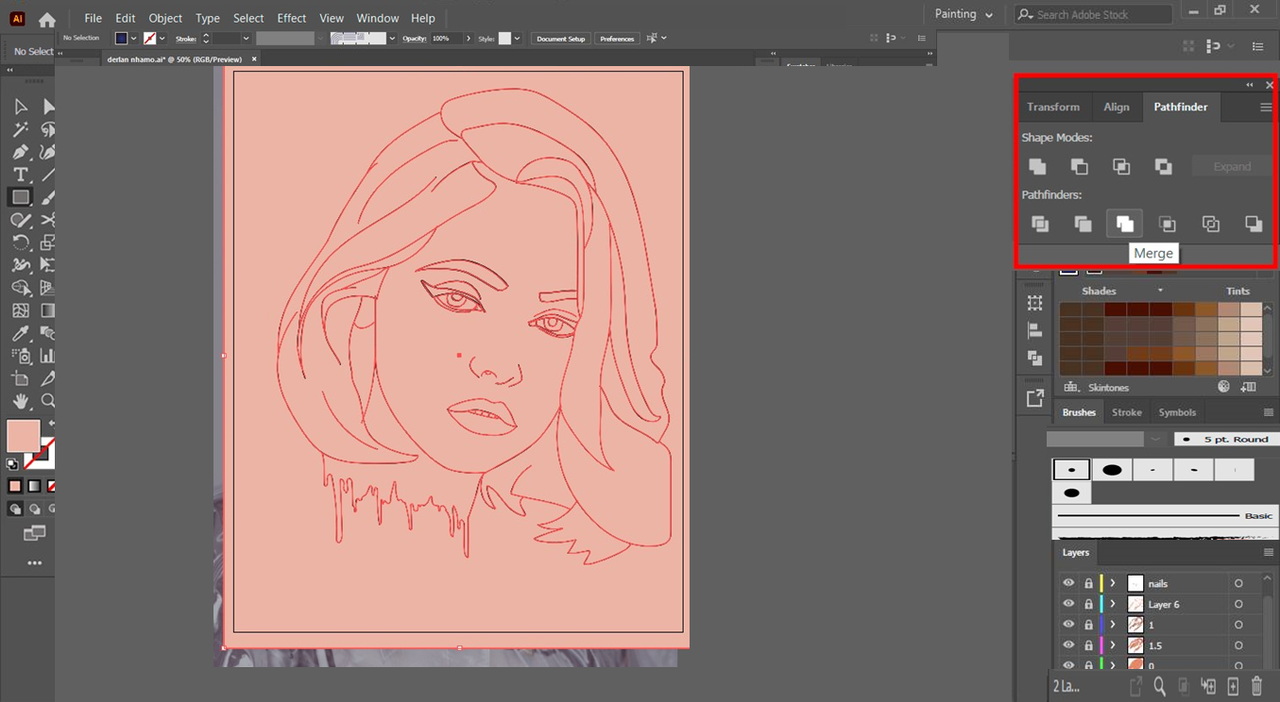Hide the nails layer
Image resolution: width=1280 pixels, height=702 pixels.
1068,583
